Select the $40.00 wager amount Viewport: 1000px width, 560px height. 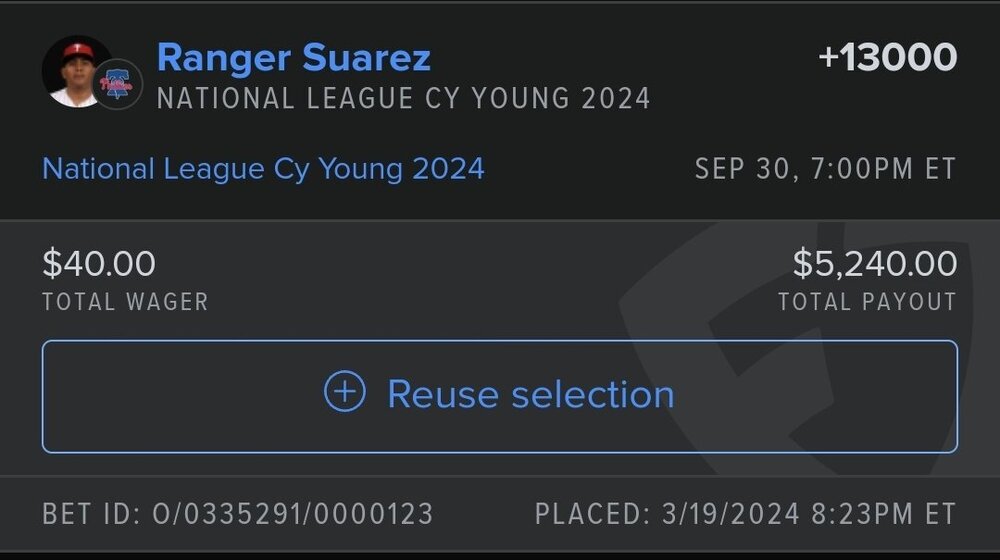(x=99, y=264)
